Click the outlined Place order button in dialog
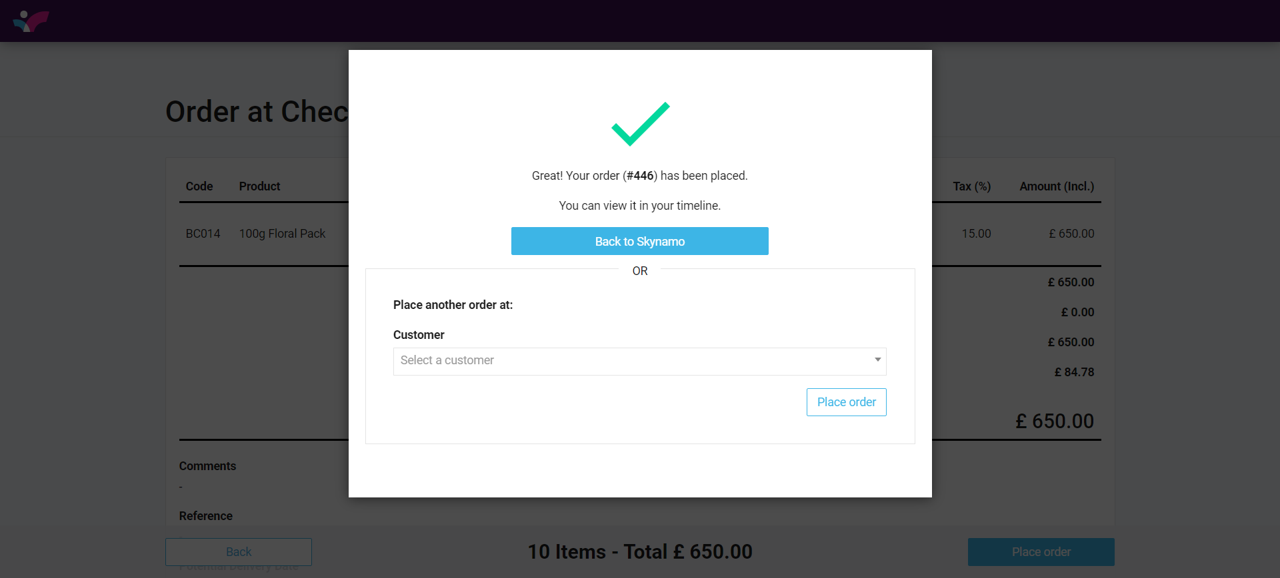The width and height of the screenshot is (1280, 578). point(846,402)
